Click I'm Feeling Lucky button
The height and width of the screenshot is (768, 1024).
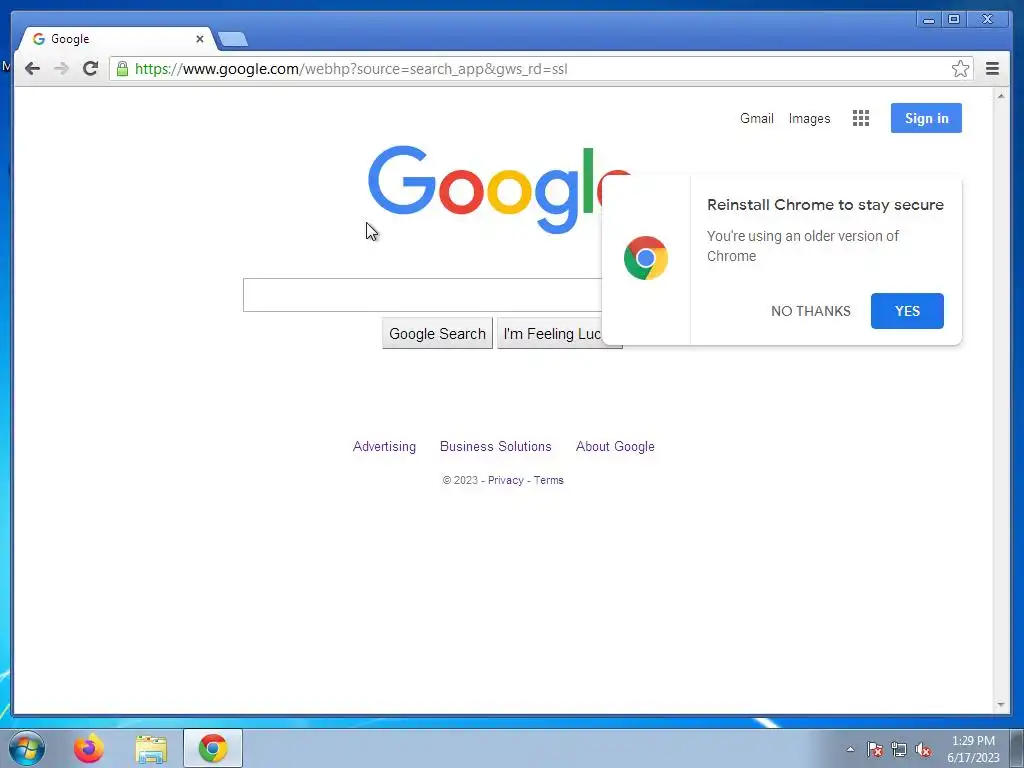pyautogui.click(x=550, y=334)
